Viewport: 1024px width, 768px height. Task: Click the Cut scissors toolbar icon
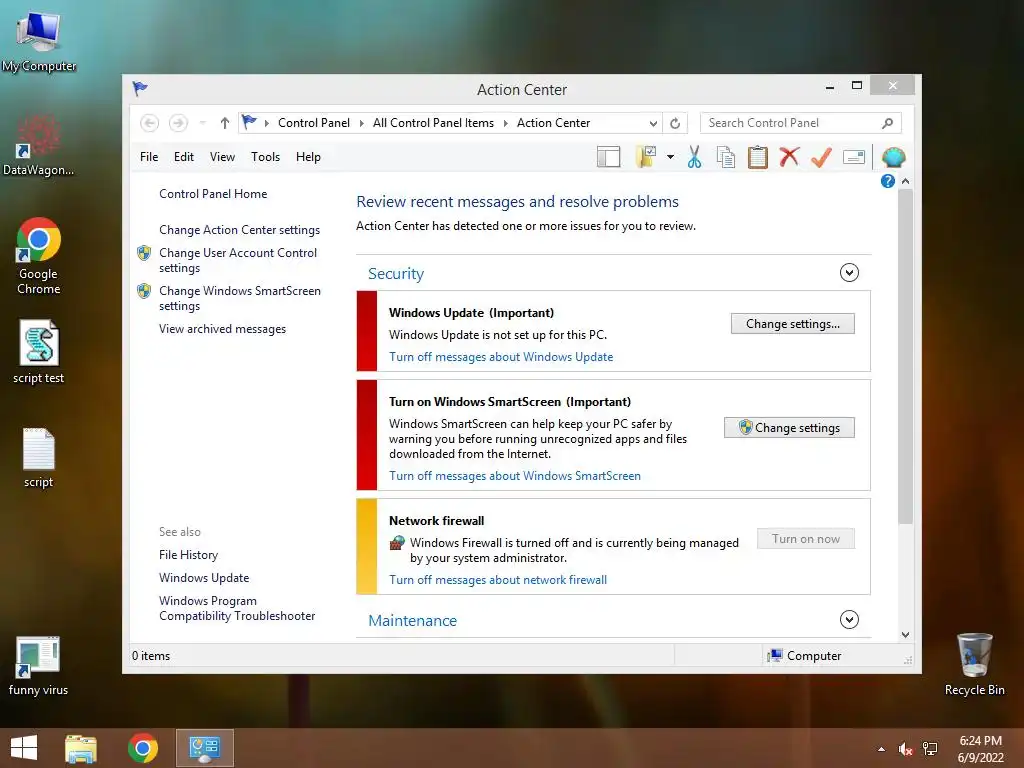tap(694, 157)
